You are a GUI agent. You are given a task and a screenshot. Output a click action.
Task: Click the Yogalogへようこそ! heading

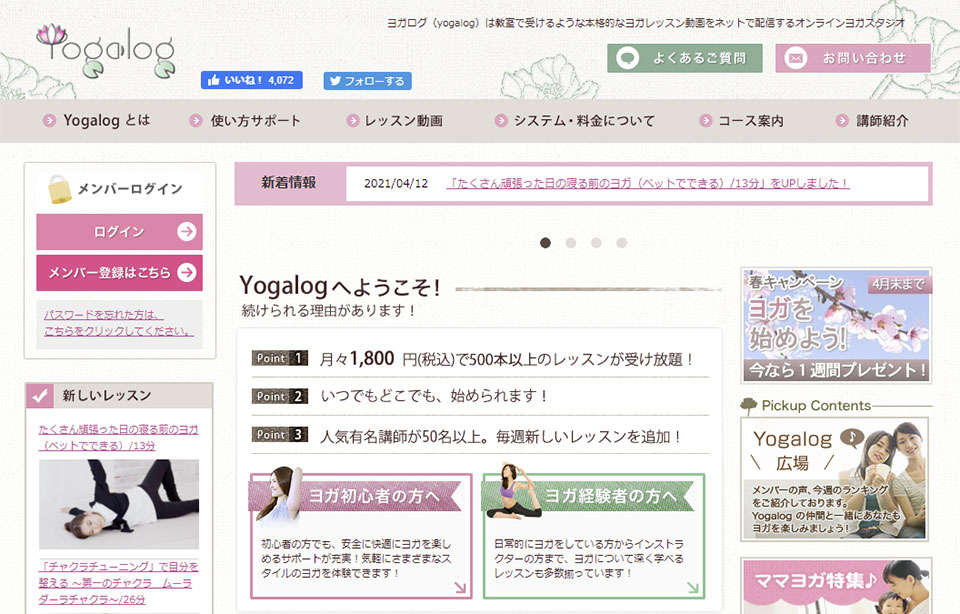pyautogui.click(x=340, y=286)
